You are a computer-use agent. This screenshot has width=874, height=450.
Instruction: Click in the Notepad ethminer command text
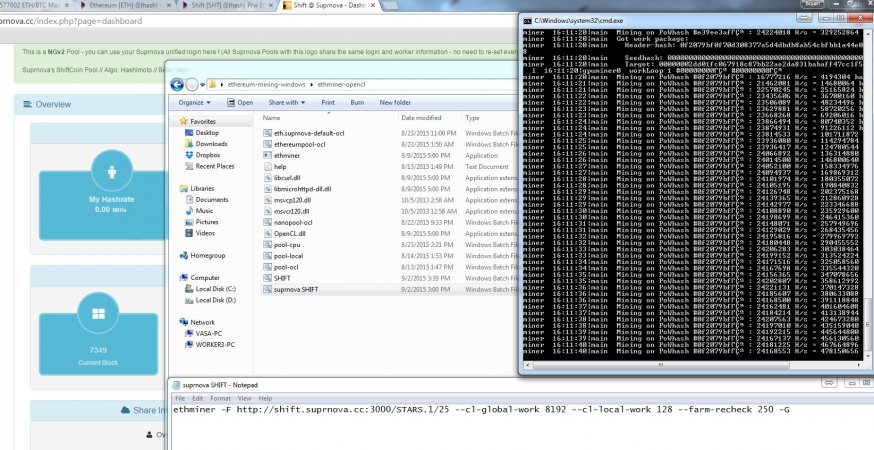[x=481, y=410]
